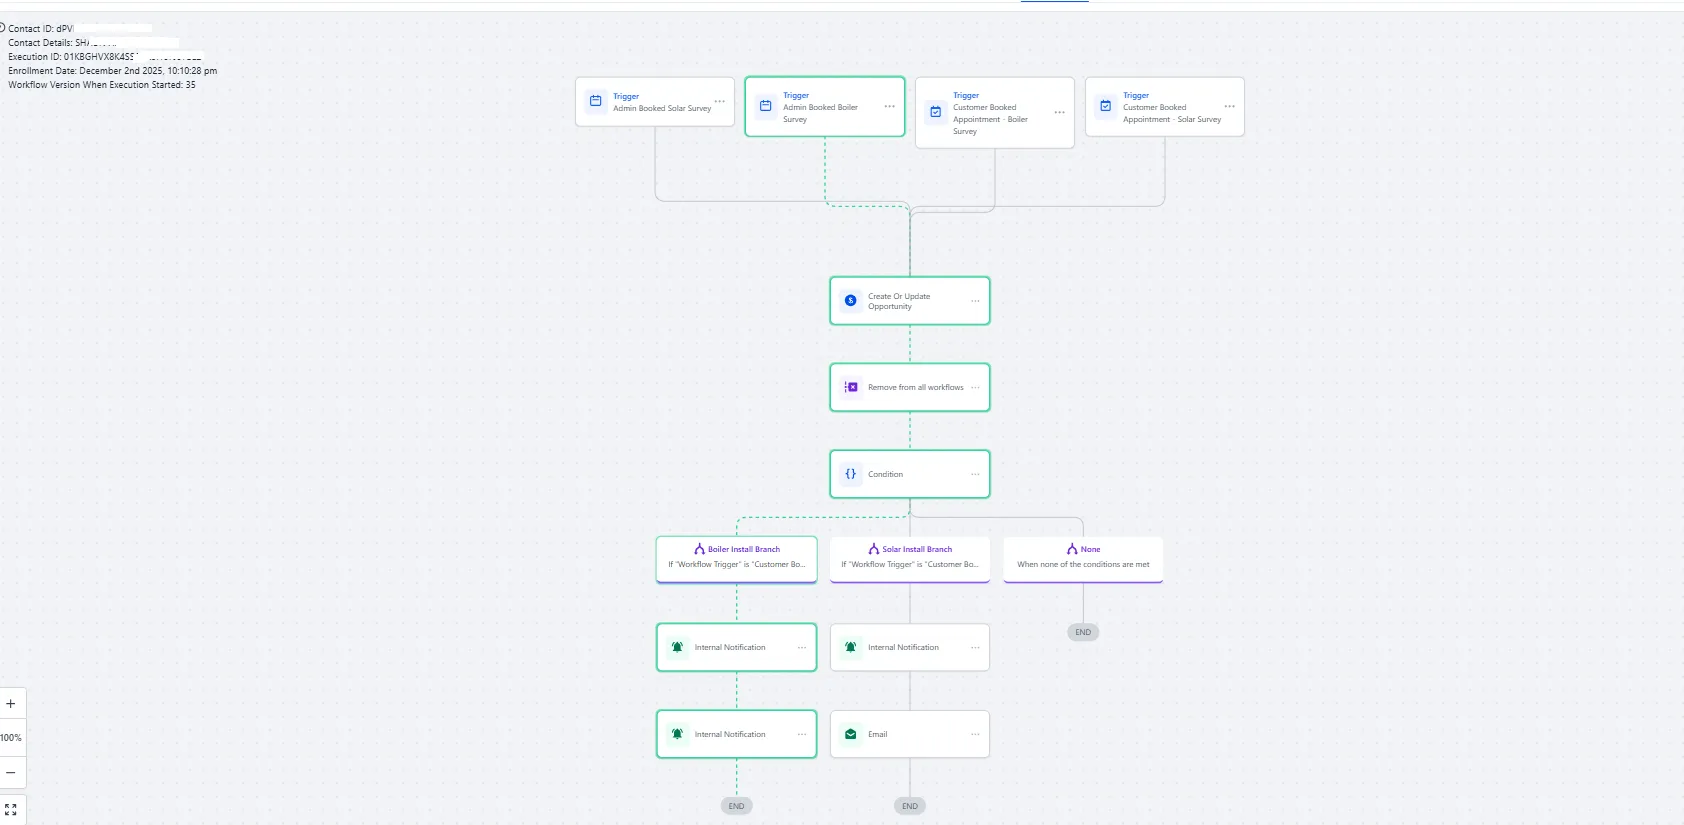
Task: Click the Workflow Version When Execution Started text
Action: tap(102, 85)
